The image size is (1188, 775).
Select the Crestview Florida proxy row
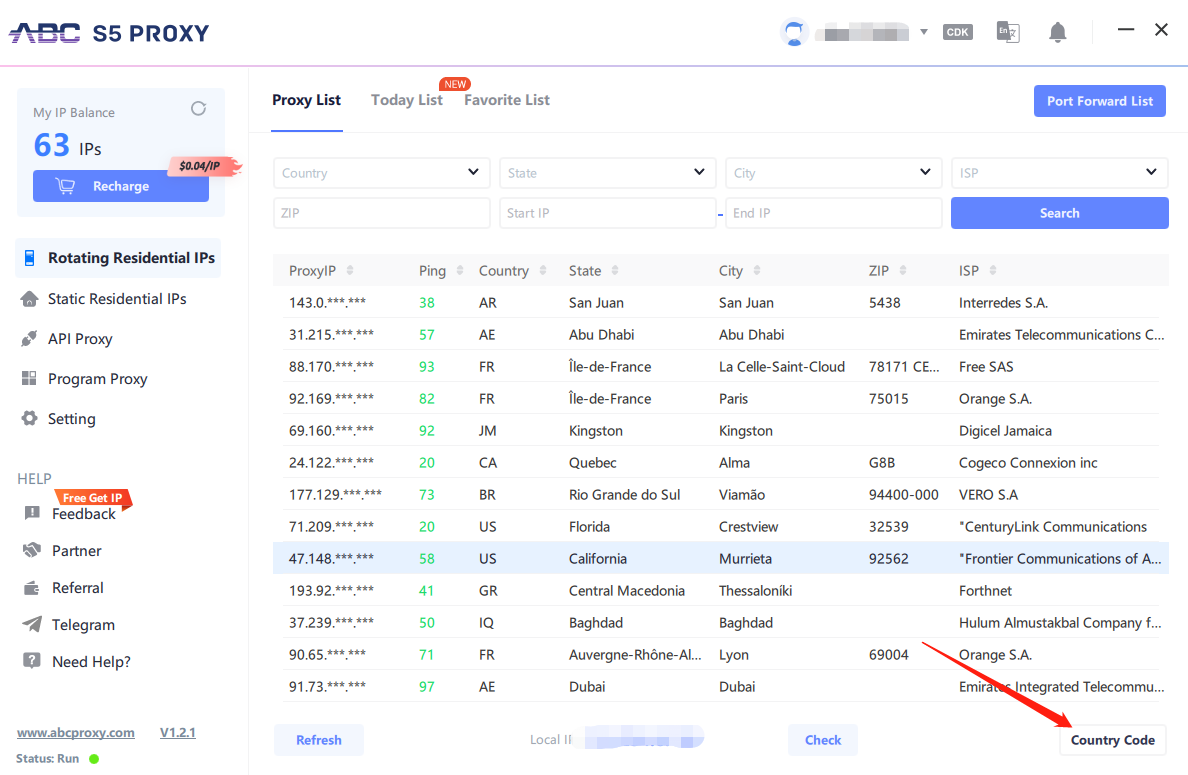[x=721, y=526]
